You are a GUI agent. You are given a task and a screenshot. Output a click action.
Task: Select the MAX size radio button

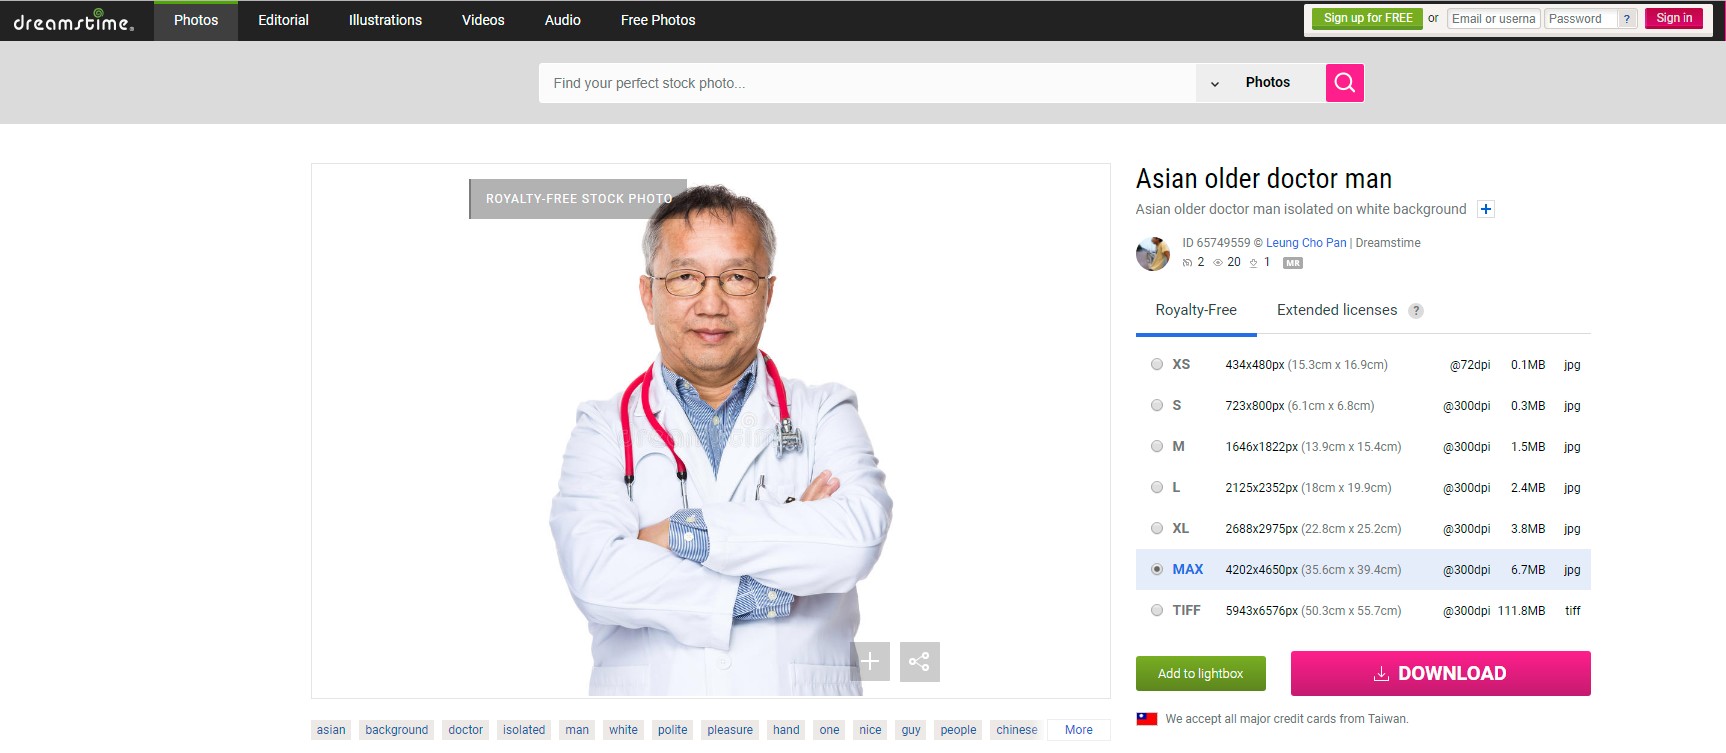[x=1157, y=570]
